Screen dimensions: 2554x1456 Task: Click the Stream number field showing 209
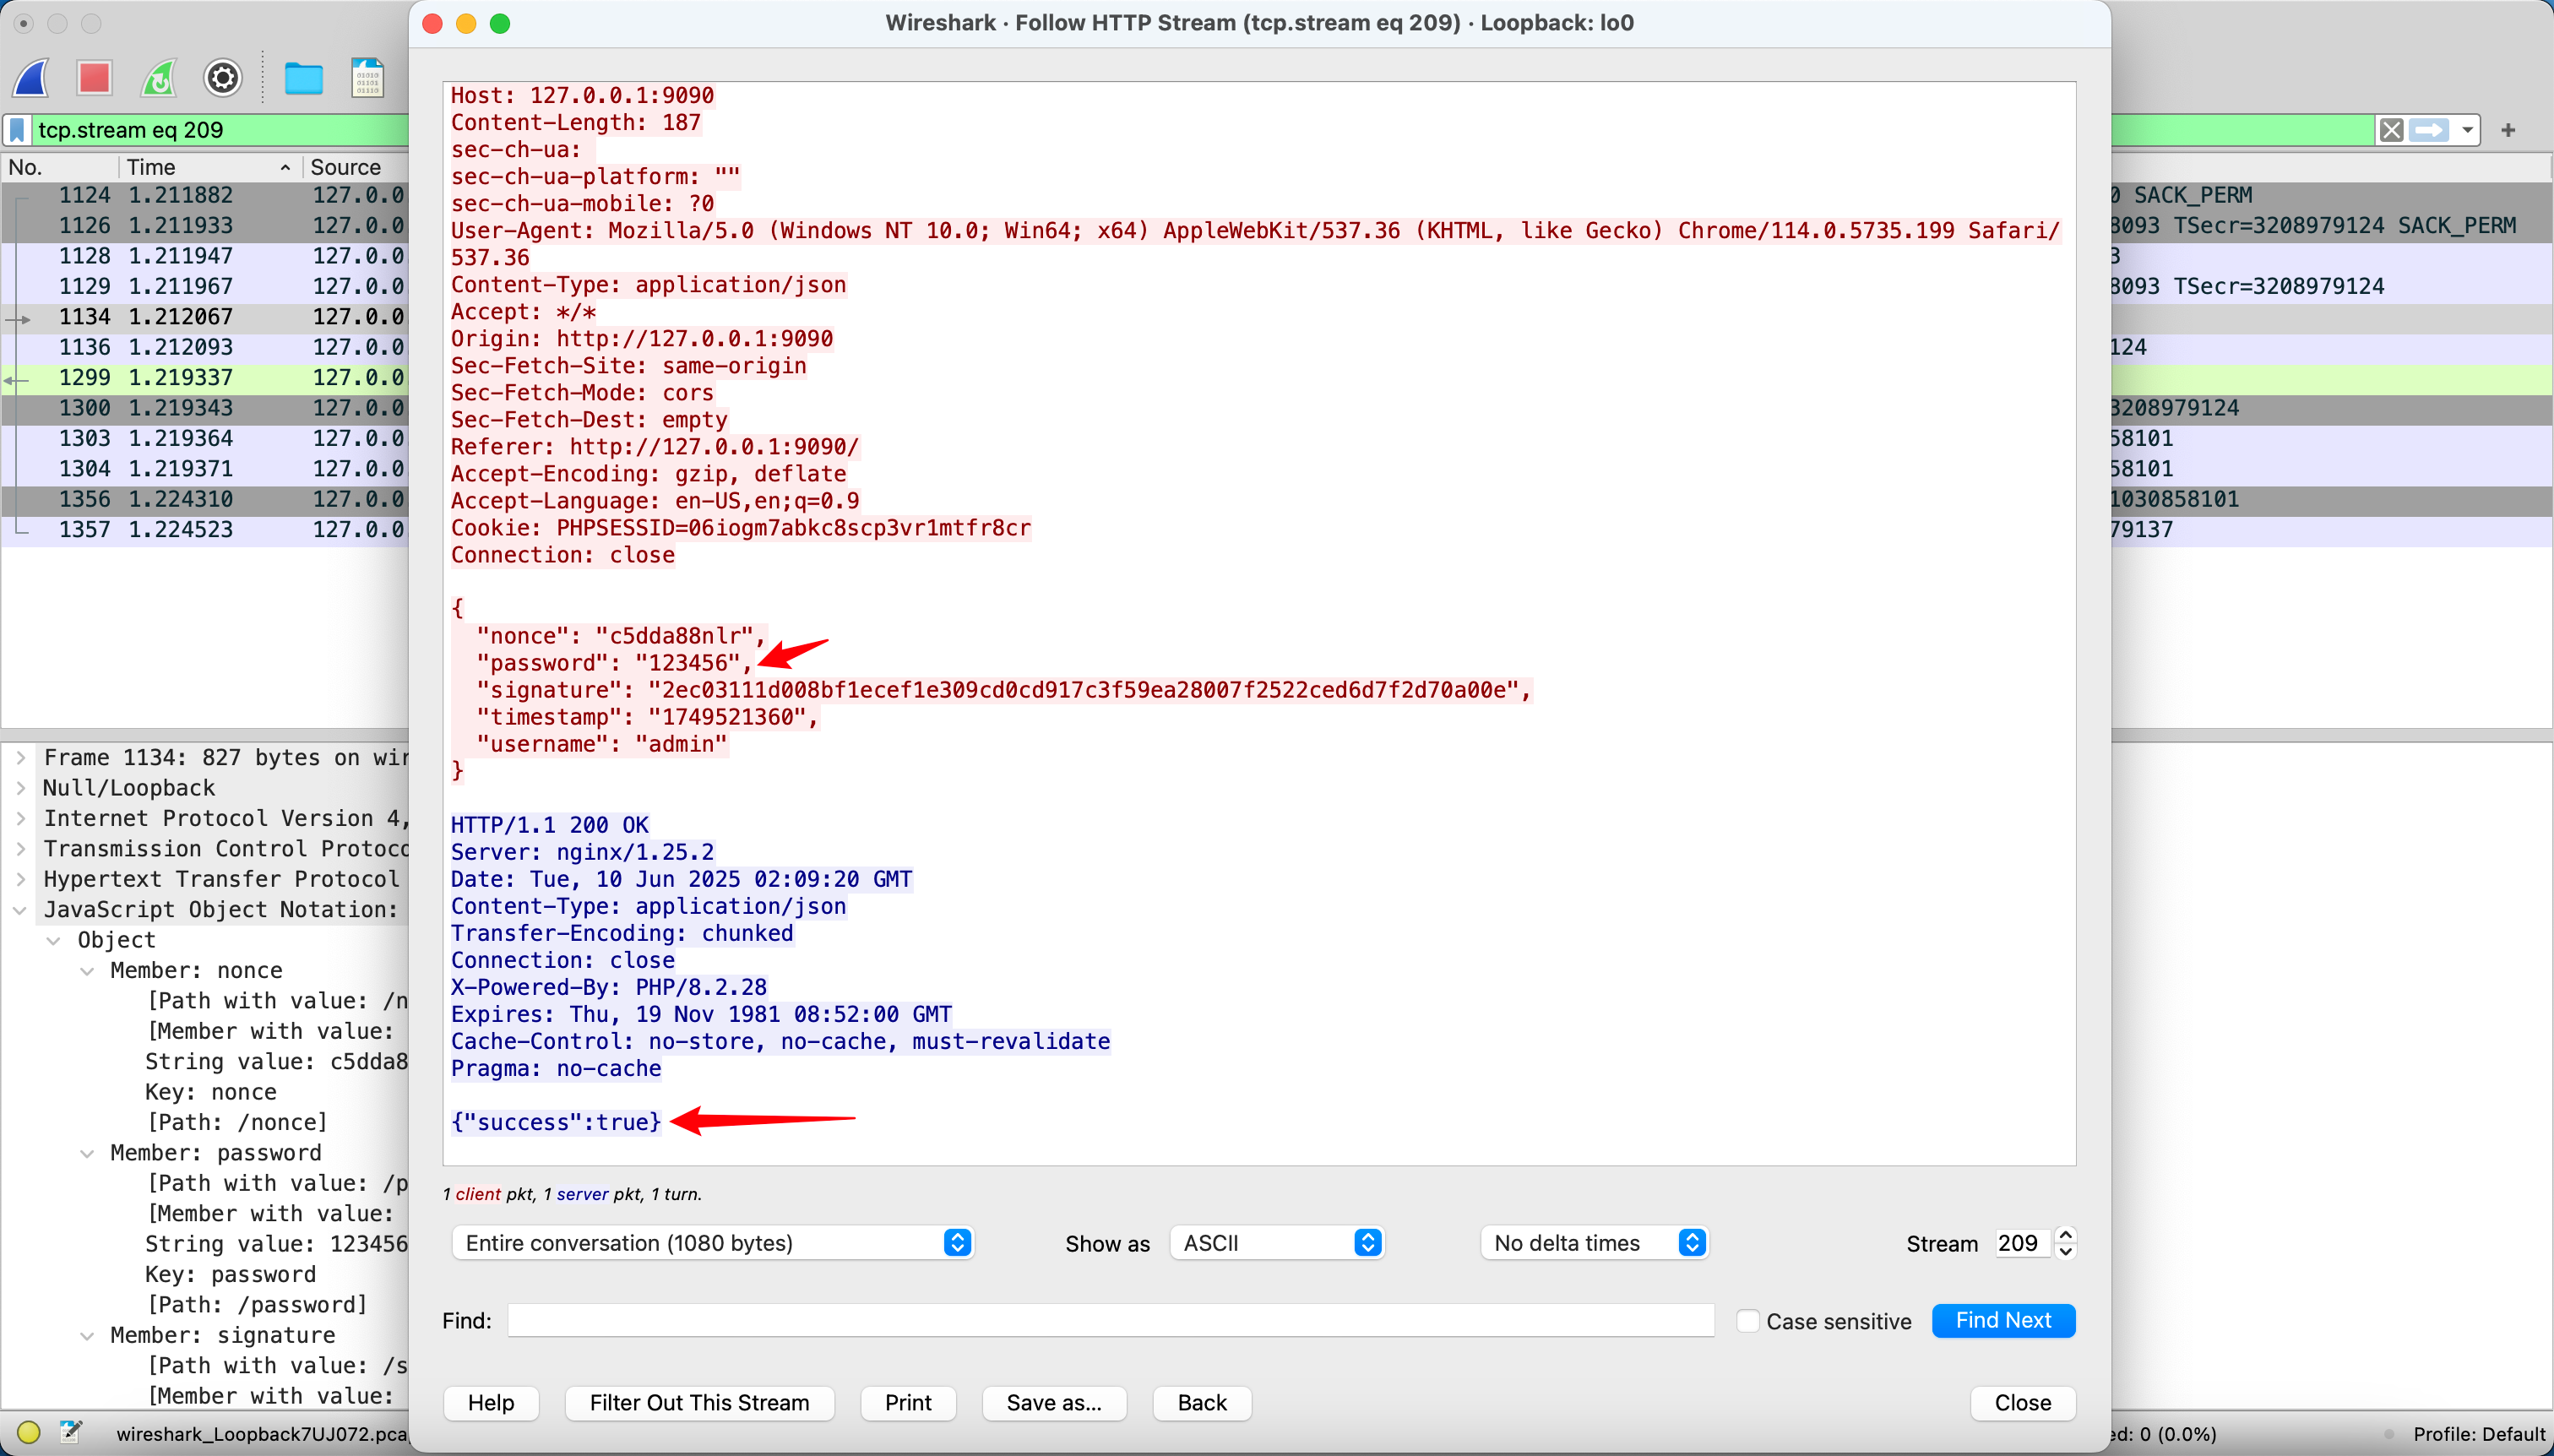(x=2021, y=1243)
